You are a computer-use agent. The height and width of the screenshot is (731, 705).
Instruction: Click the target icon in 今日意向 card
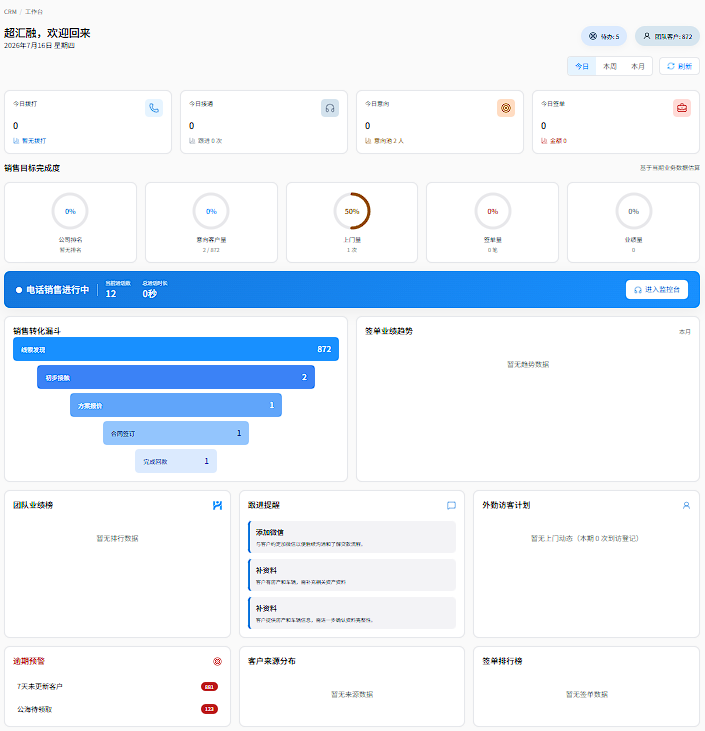pyautogui.click(x=506, y=108)
